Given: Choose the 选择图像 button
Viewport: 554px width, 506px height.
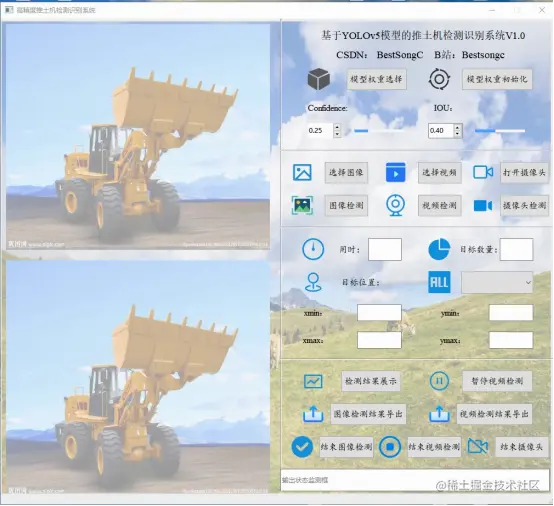Looking at the screenshot, I should (346, 172).
